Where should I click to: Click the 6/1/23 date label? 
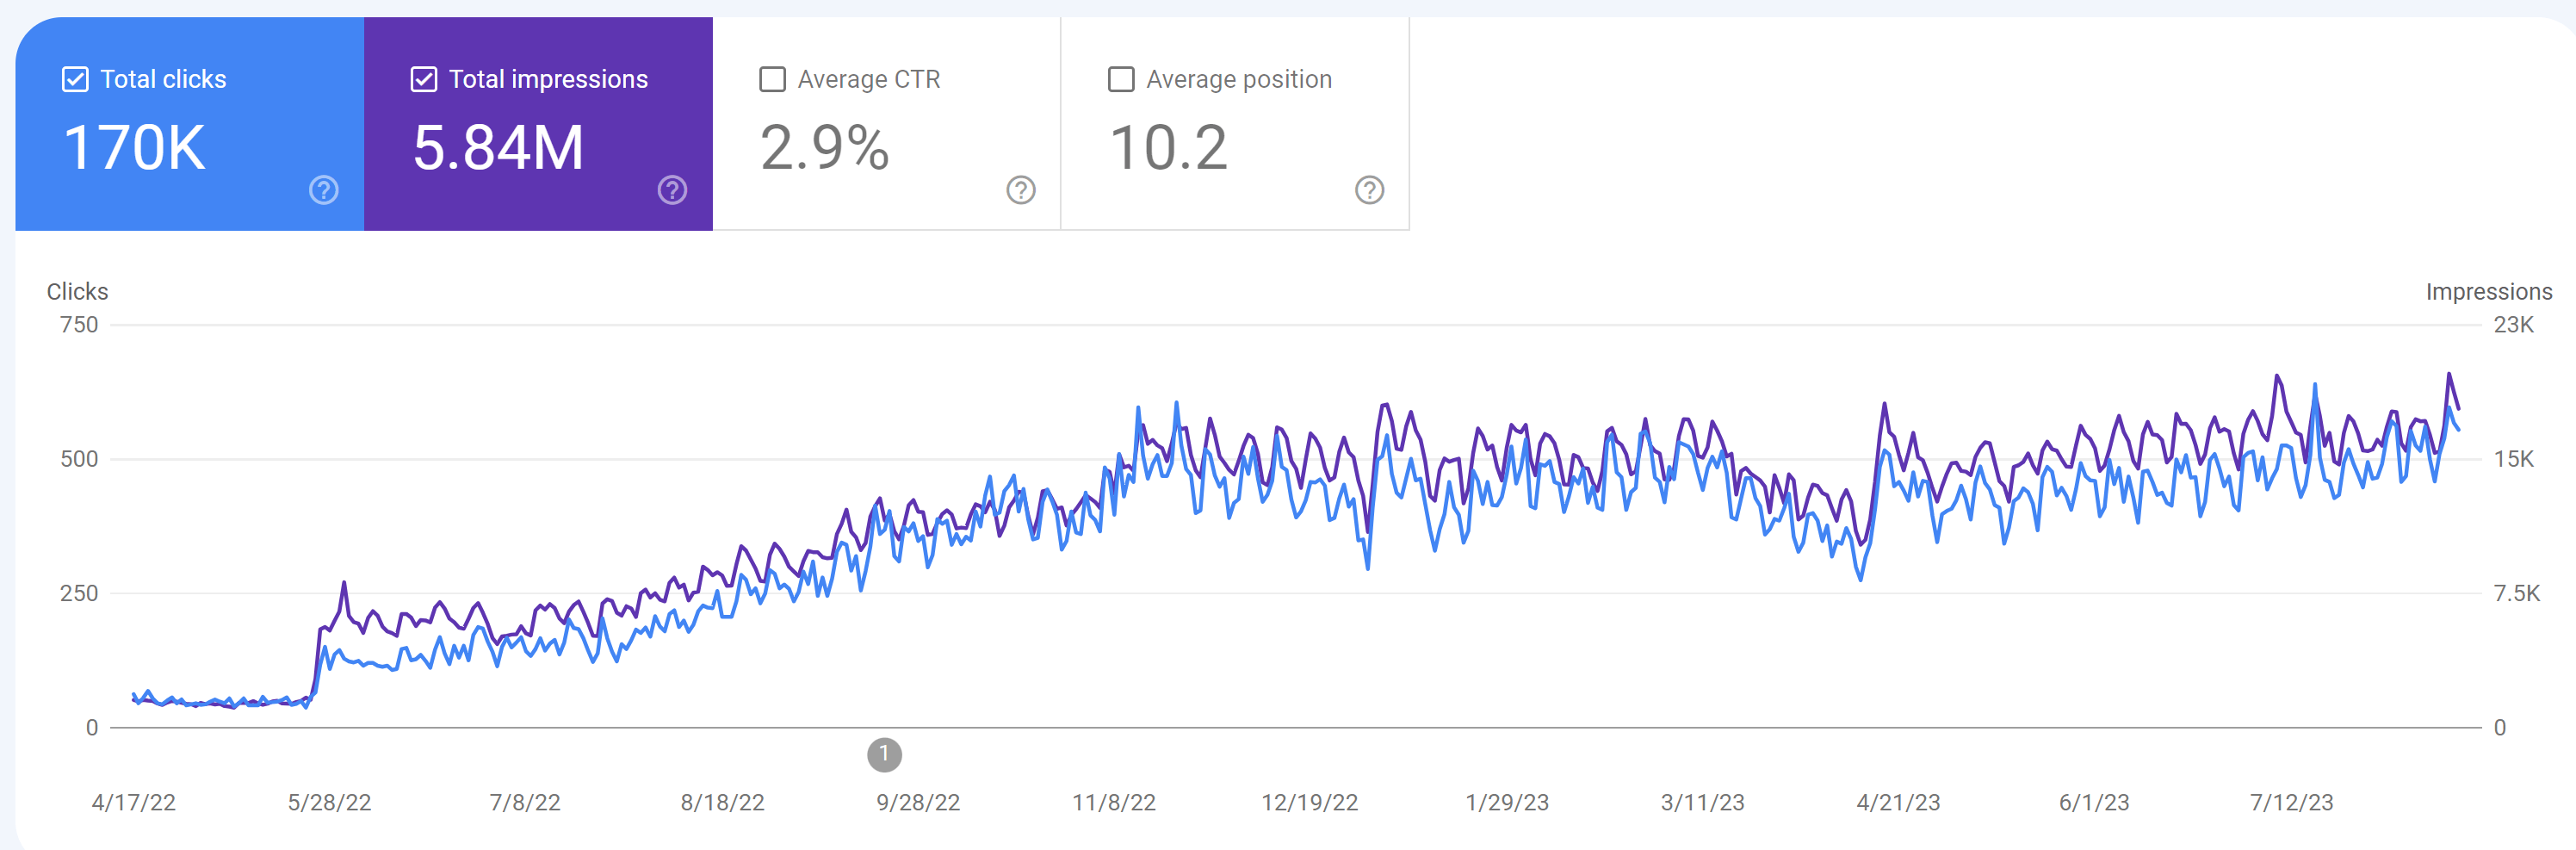coord(2093,802)
